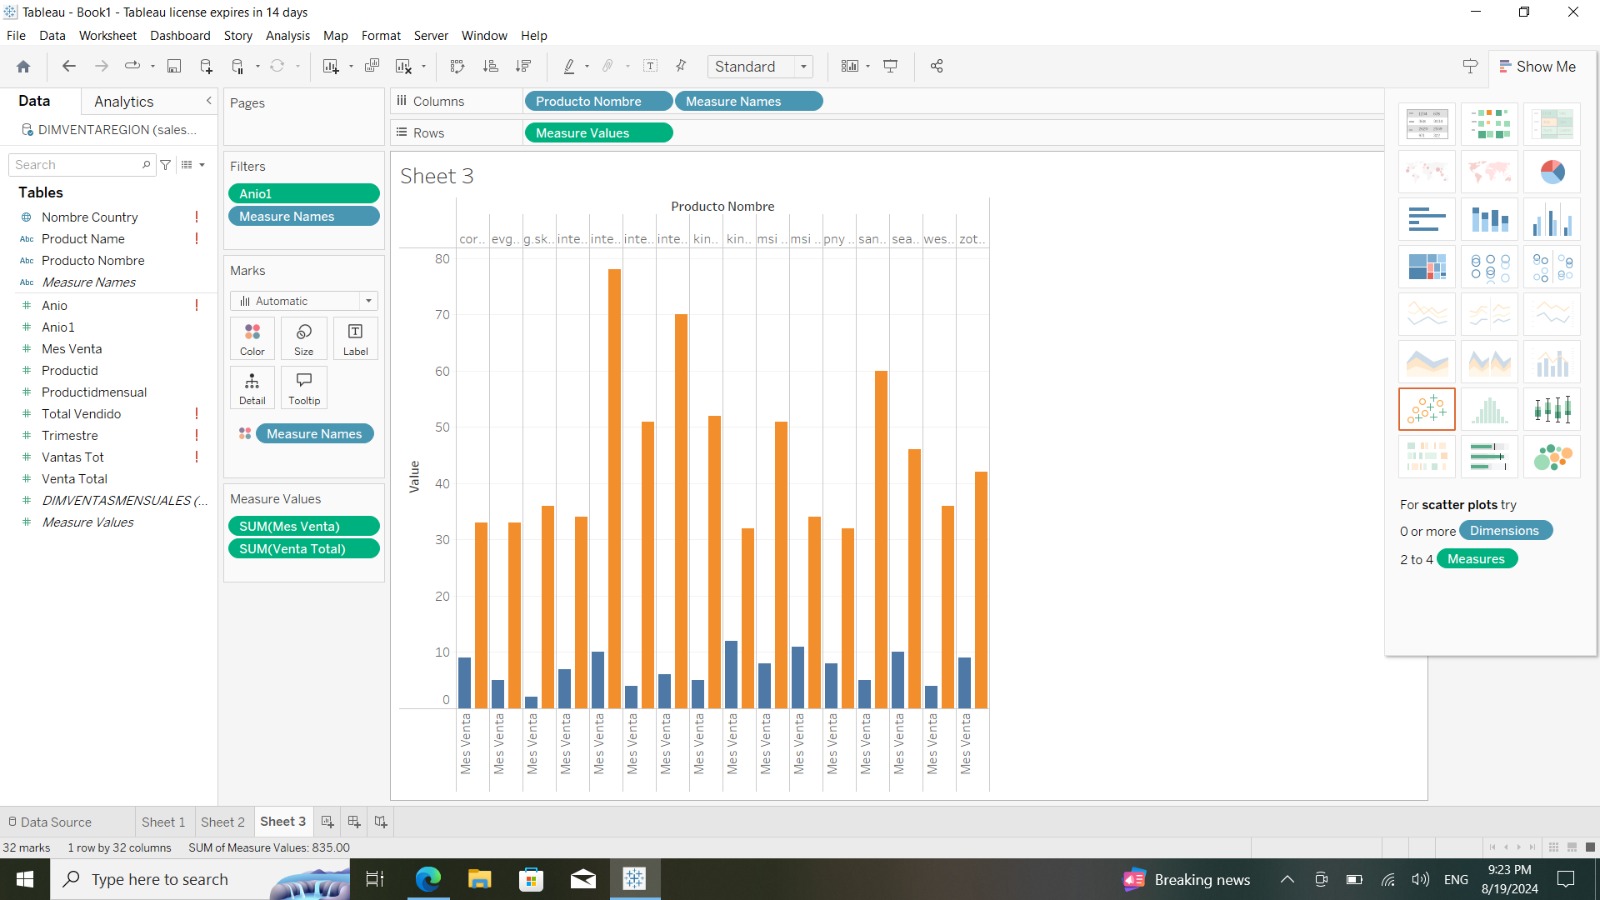The height and width of the screenshot is (900, 1600).
Task: Click the Duplicate sheet toolbar icon
Action: coord(372,66)
